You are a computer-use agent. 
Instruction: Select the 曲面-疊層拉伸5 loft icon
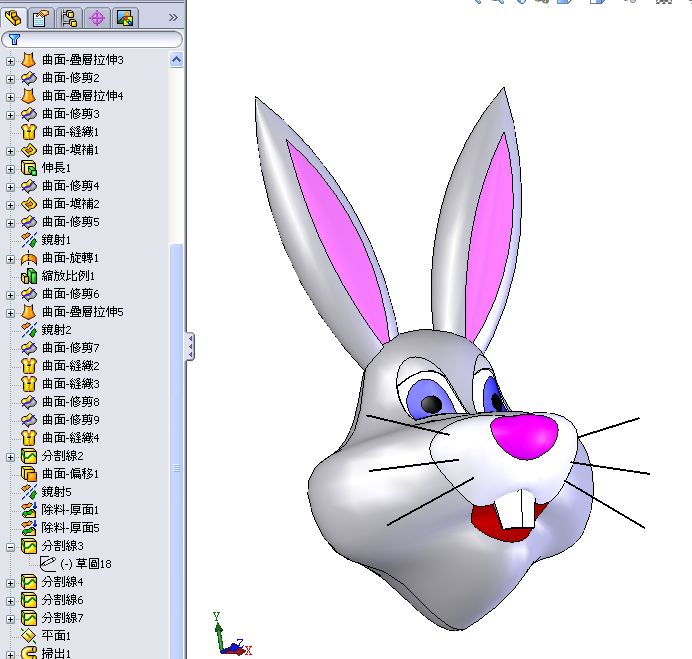click(29, 312)
